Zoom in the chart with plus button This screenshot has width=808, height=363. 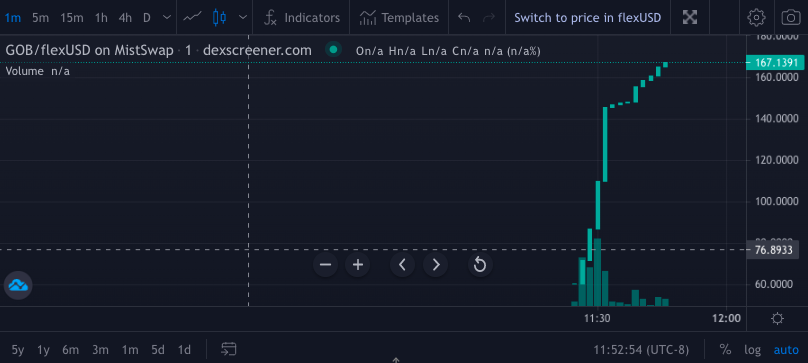(358, 265)
